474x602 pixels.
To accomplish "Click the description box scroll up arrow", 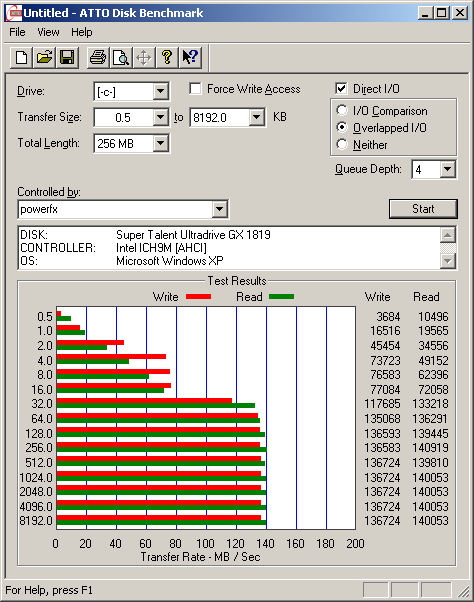I will [x=448, y=235].
